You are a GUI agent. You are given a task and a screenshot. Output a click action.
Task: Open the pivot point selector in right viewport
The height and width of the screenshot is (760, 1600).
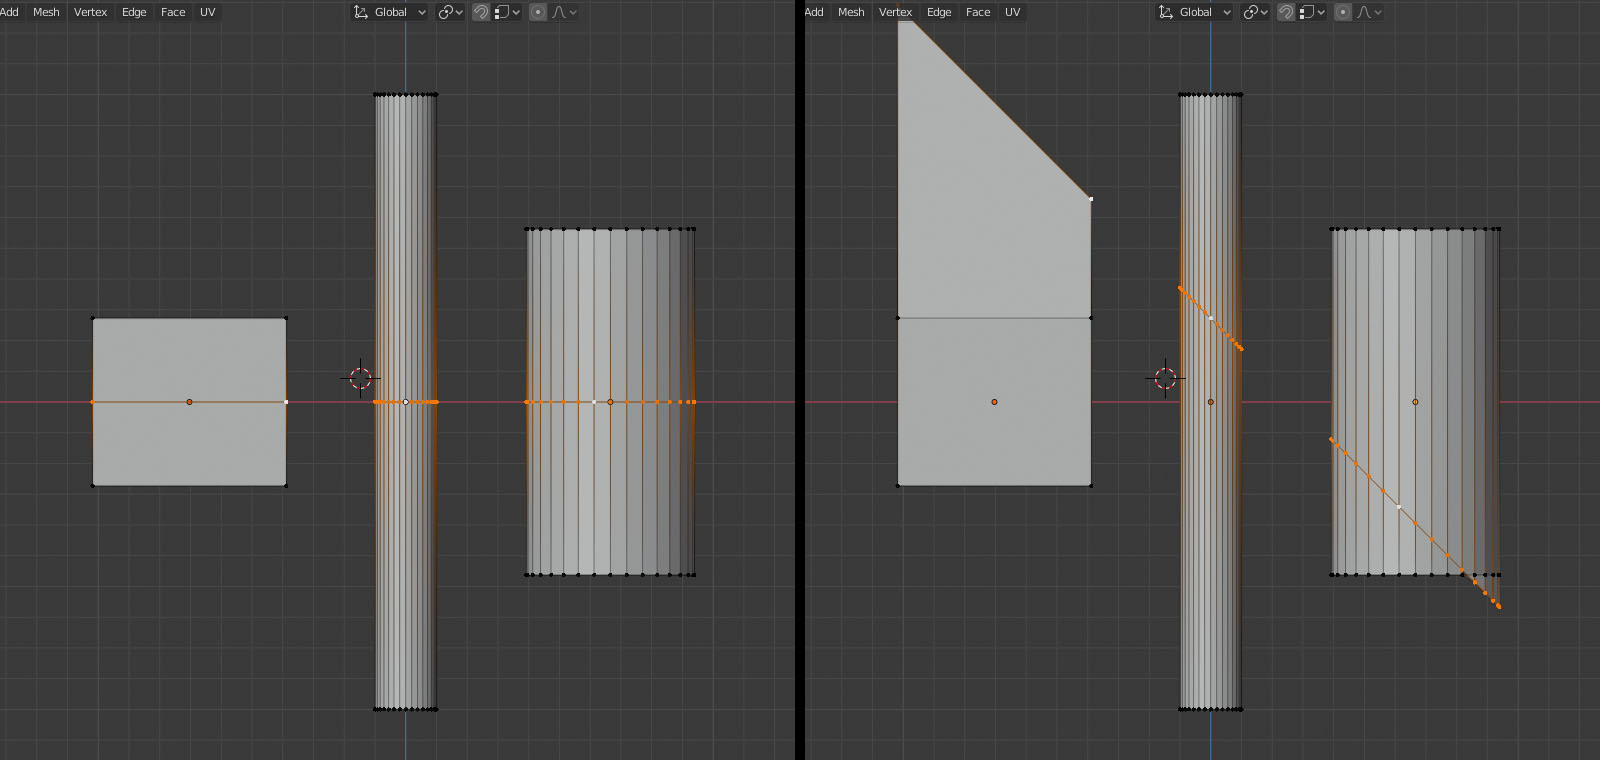(1255, 12)
